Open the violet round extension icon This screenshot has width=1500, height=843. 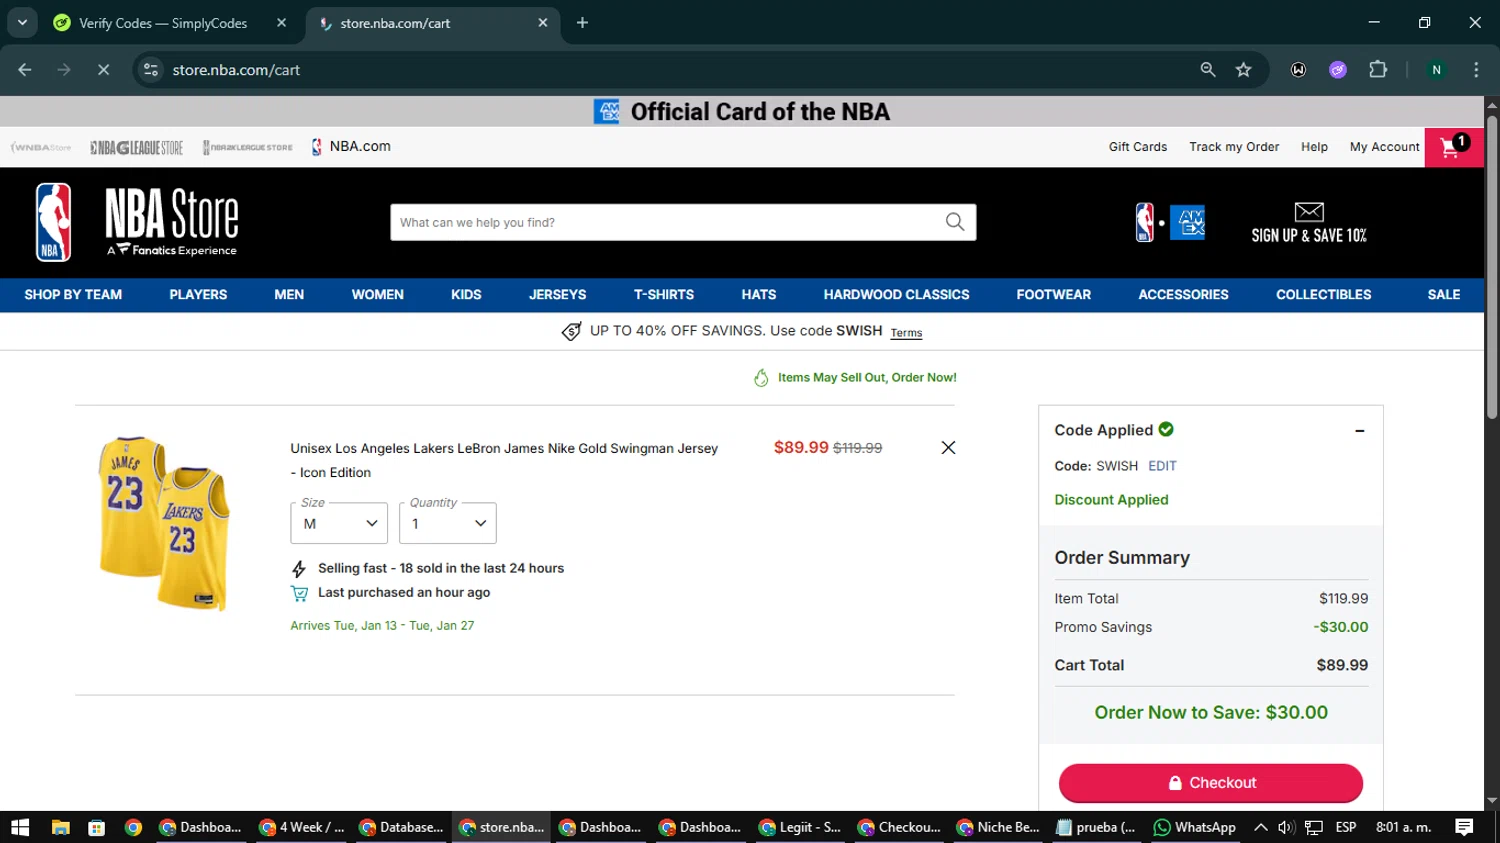pos(1338,70)
